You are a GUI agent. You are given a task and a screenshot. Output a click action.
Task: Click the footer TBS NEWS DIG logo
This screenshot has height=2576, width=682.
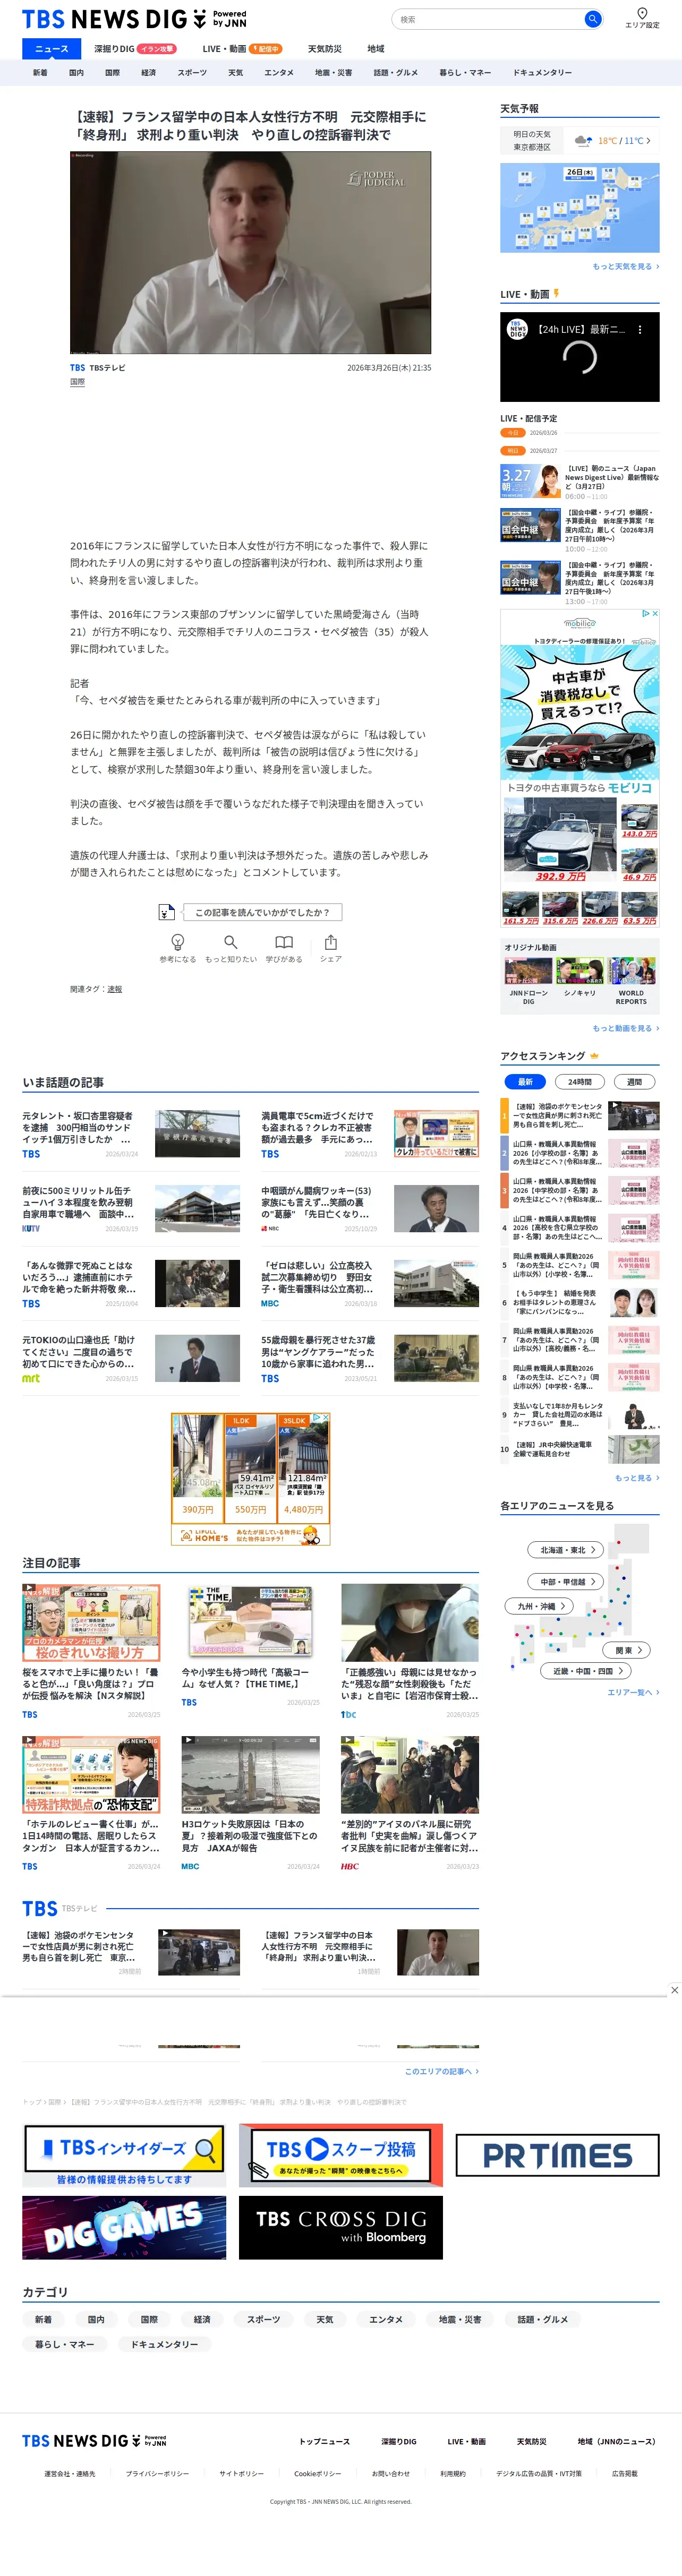coord(94,2441)
